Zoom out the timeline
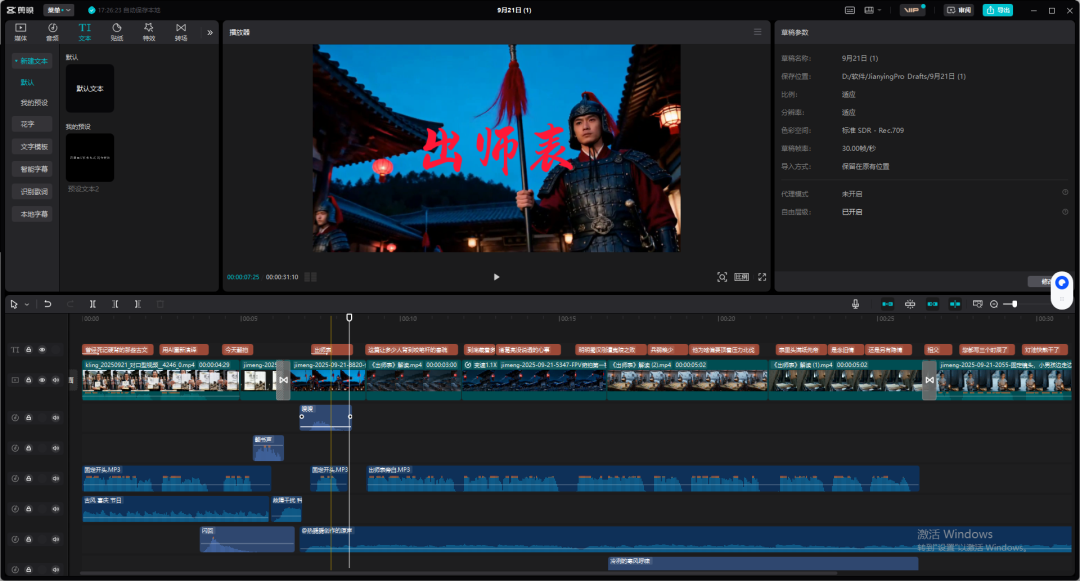Image resolution: width=1080 pixels, height=581 pixels. [x=994, y=304]
